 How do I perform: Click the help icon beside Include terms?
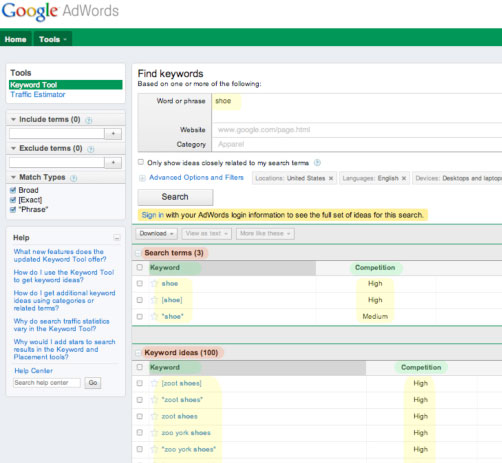pos(89,120)
